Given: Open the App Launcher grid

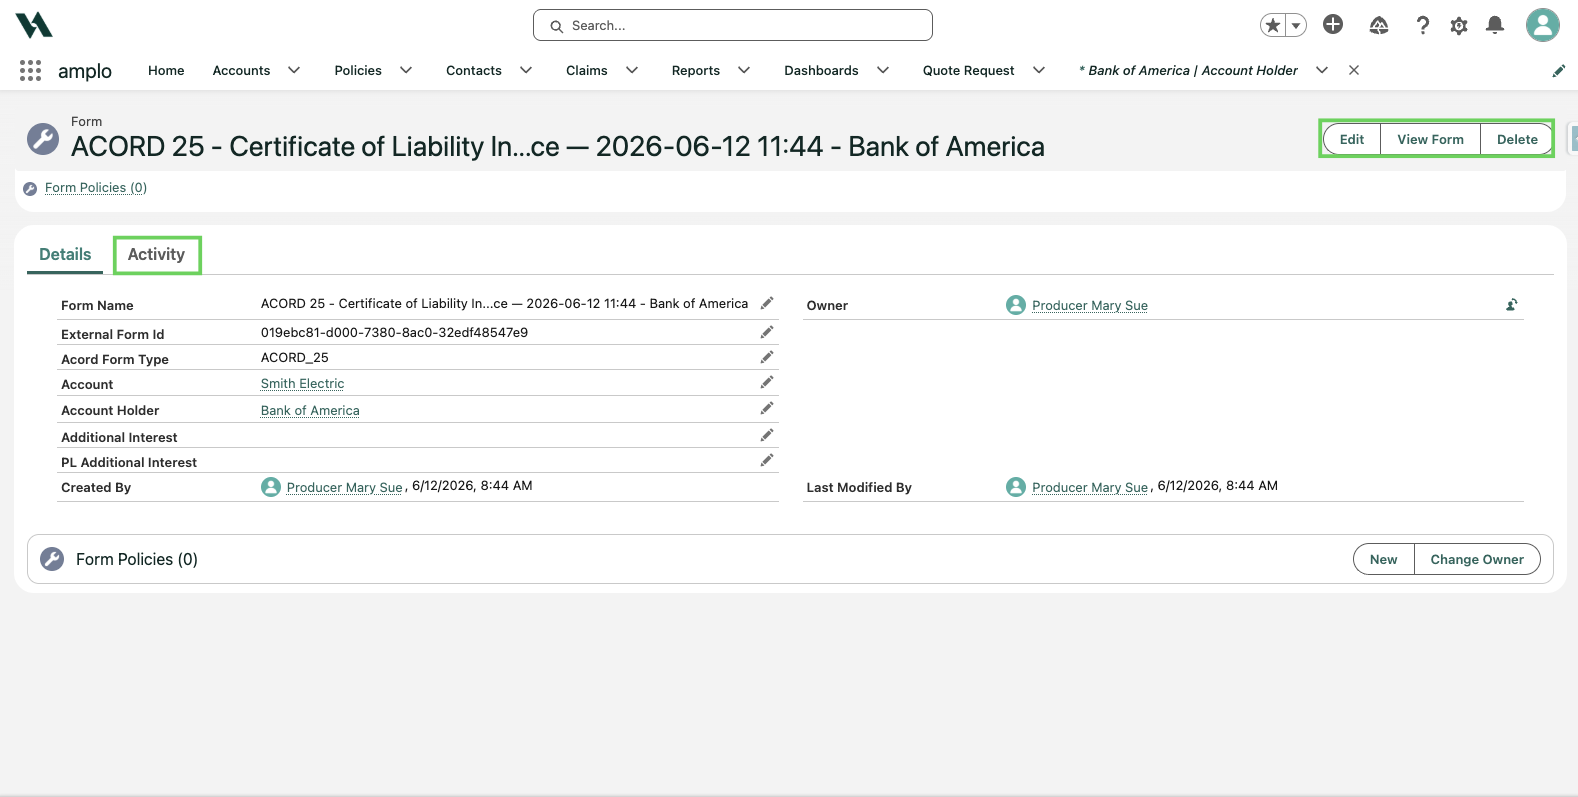Looking at the screenshot, I should pyautogui.click(x=30, y=70).
